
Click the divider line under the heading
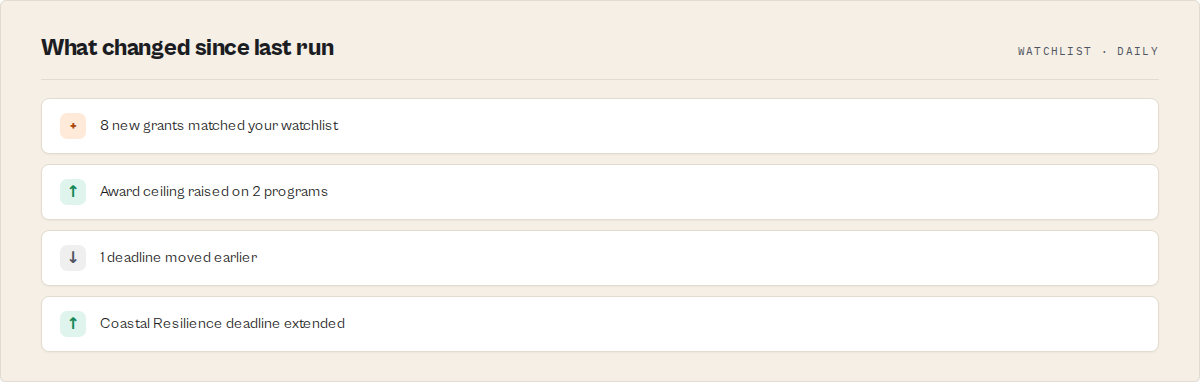pyautogui.click(x=600, y=79)
